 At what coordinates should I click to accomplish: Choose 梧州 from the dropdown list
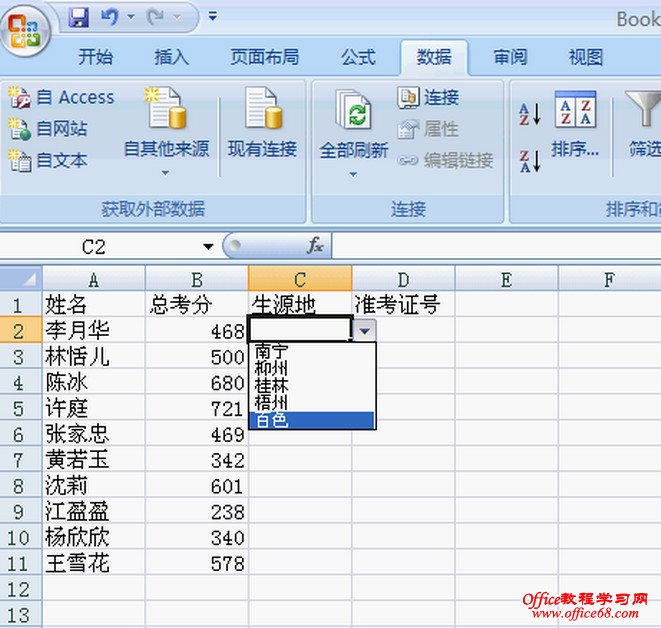[x=312, y=403]
